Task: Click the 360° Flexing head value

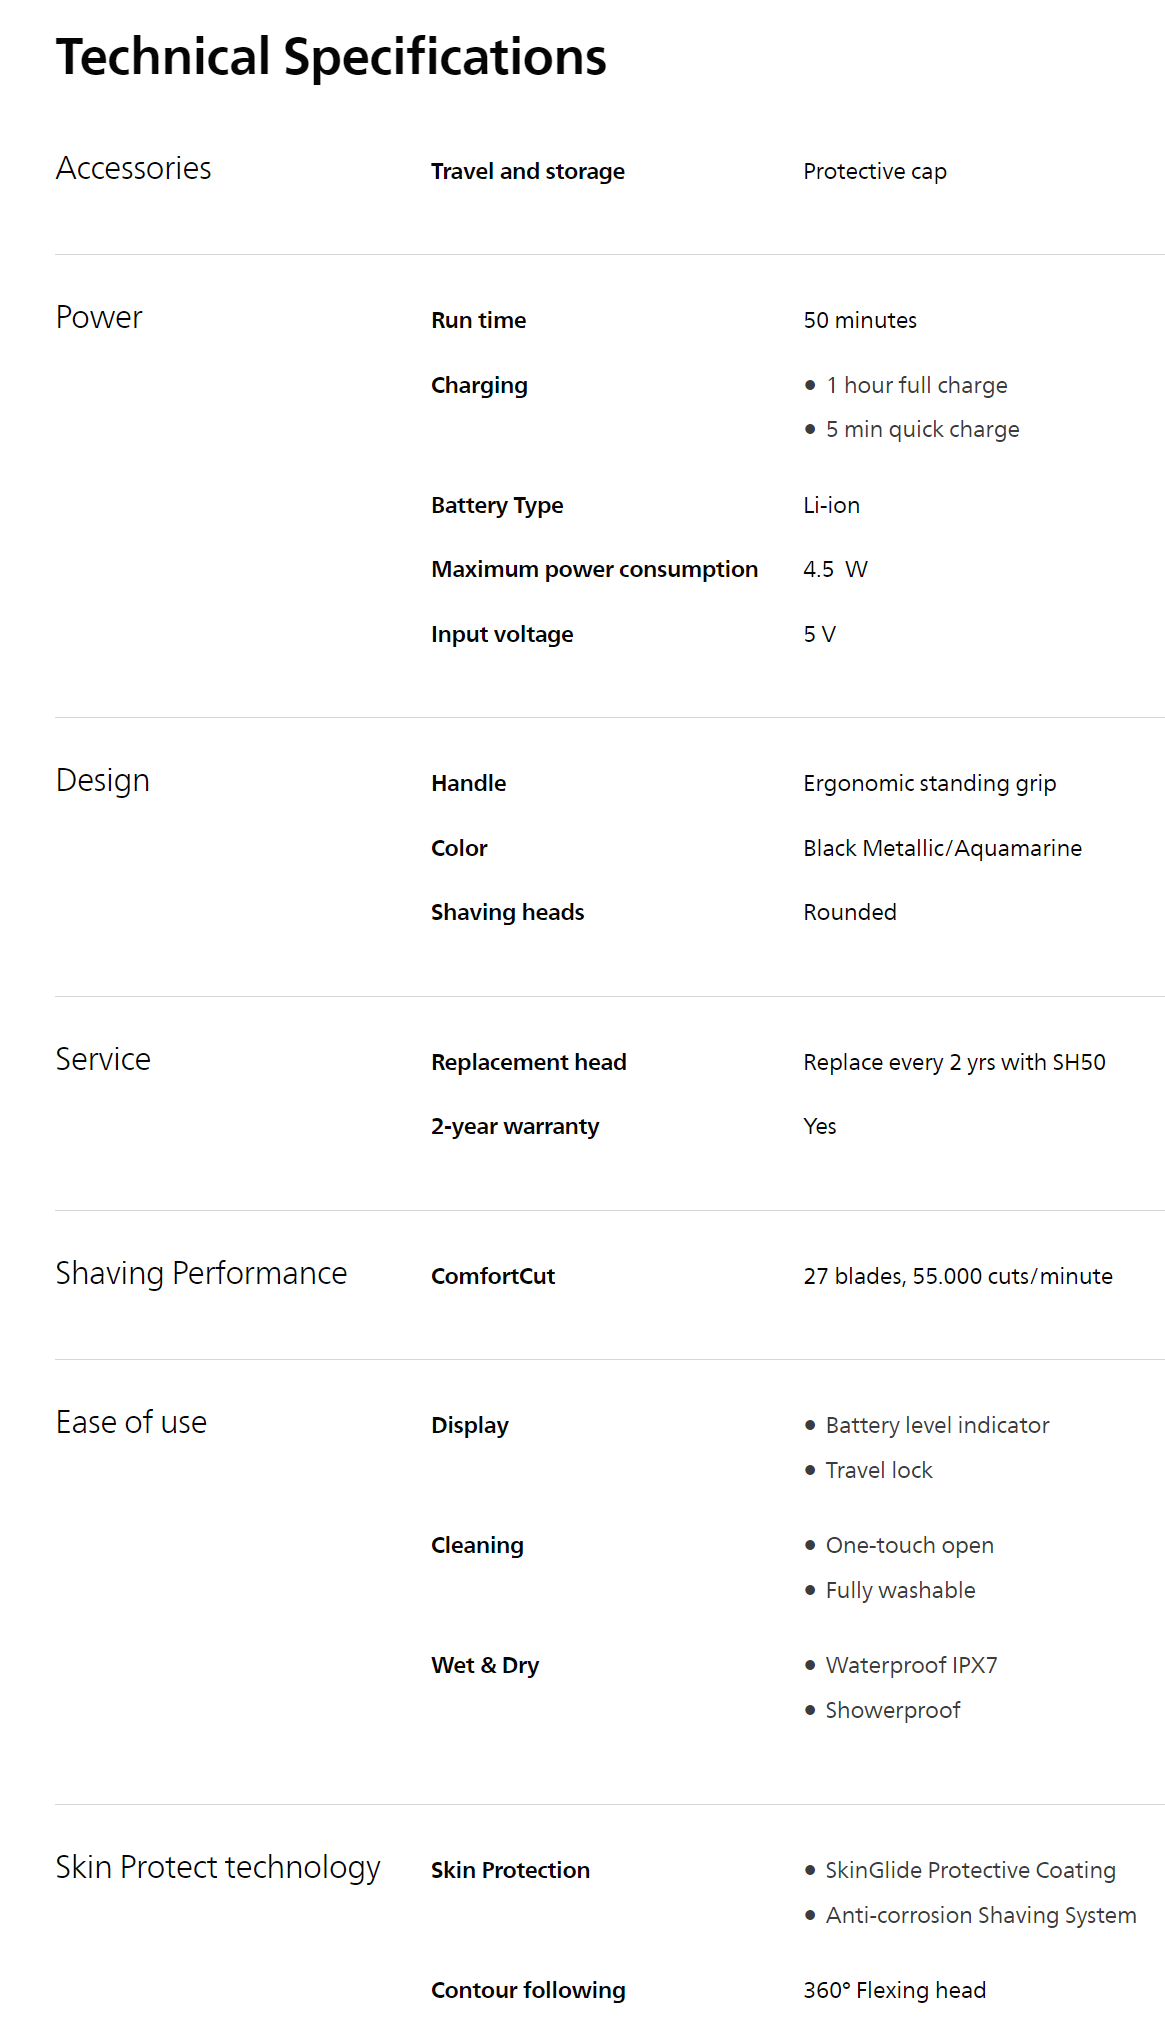Action: click(x=894, y=1990)
